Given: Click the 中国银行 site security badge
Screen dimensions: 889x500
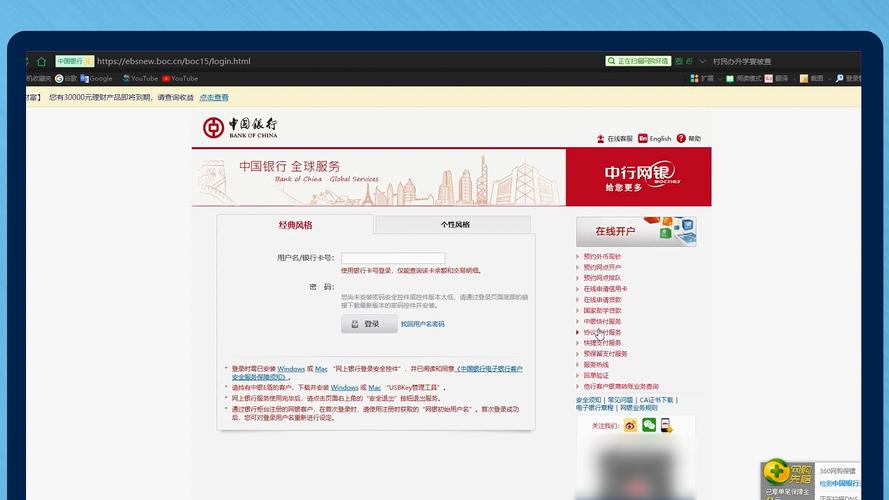Looking at the screenshot, I should coord(74,61).
